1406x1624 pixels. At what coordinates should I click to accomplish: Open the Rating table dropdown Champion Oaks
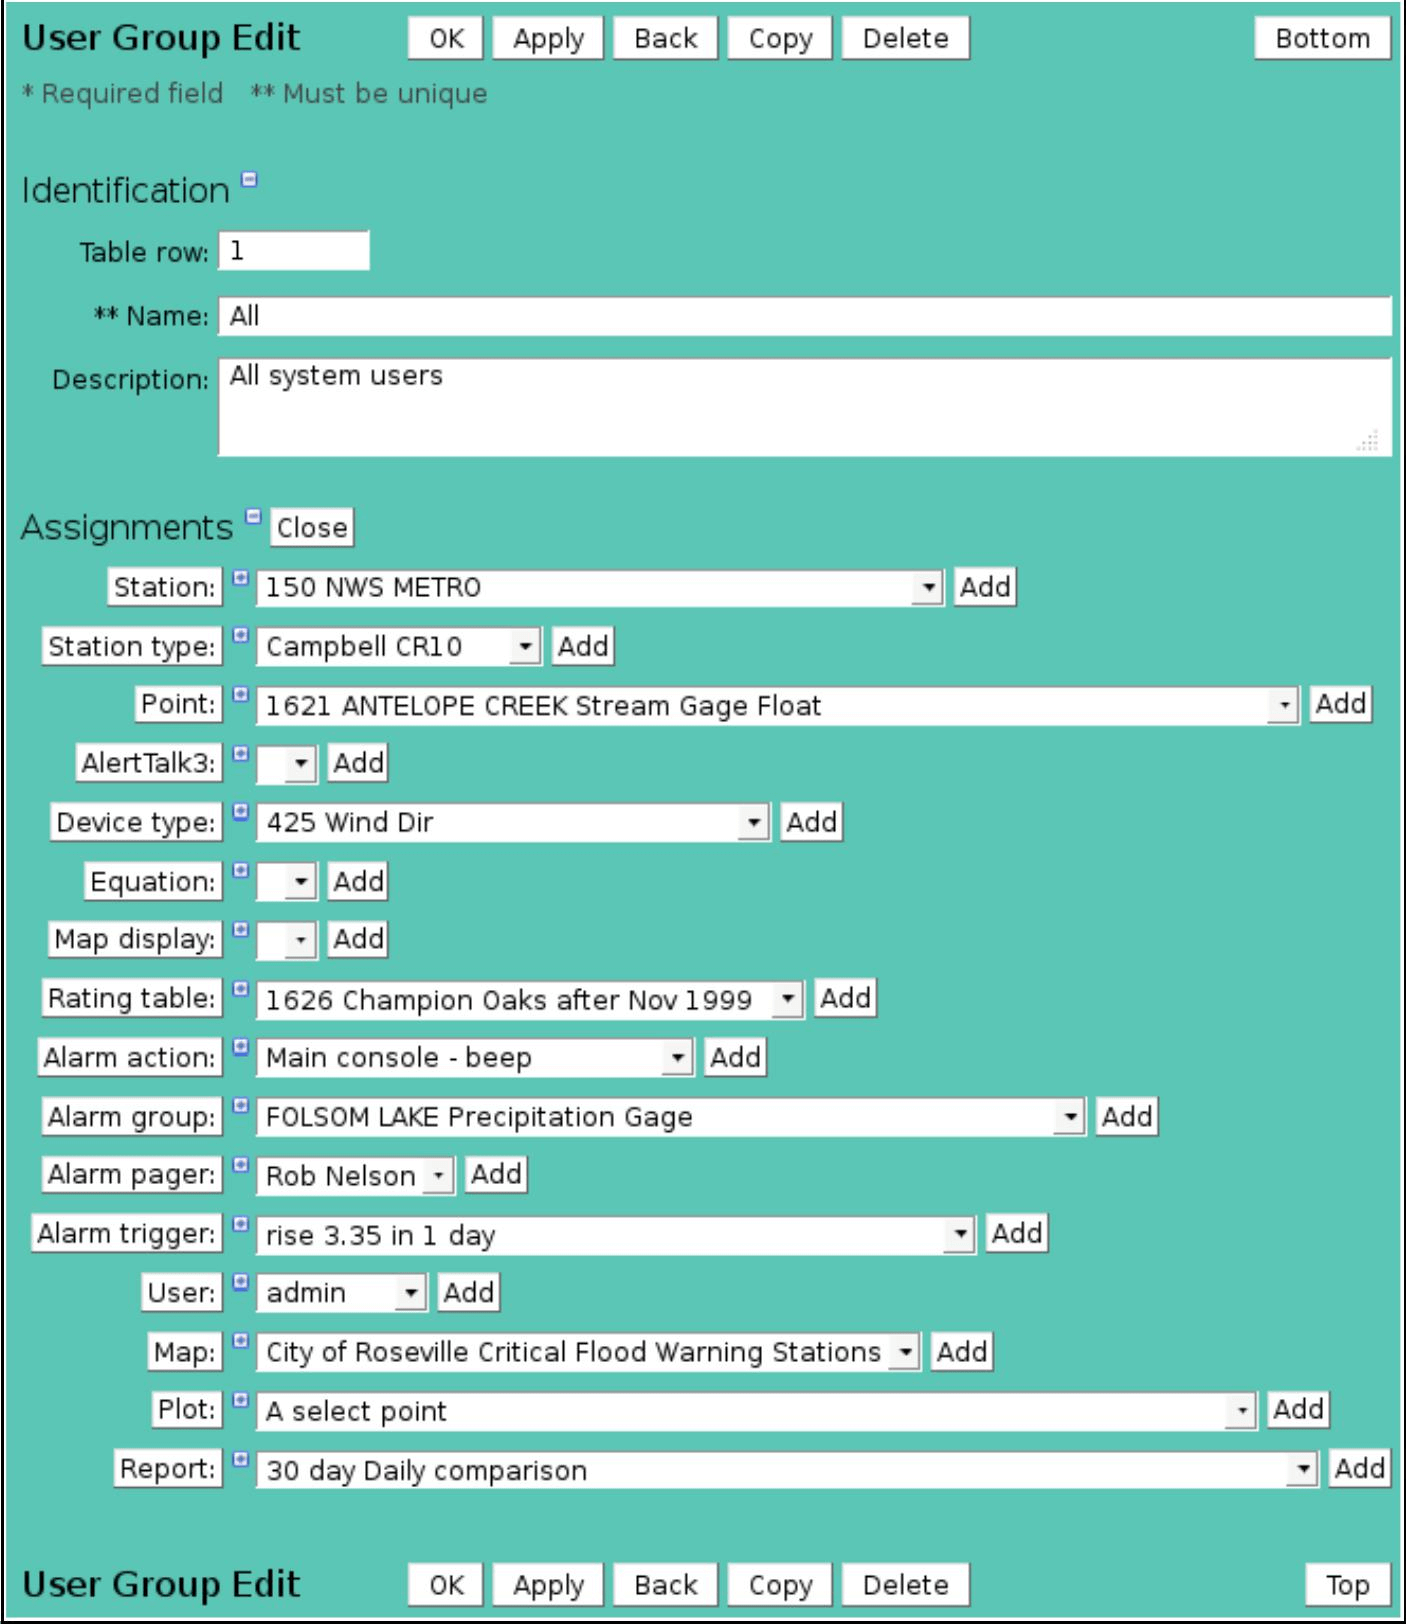click(x=529, y=999)
